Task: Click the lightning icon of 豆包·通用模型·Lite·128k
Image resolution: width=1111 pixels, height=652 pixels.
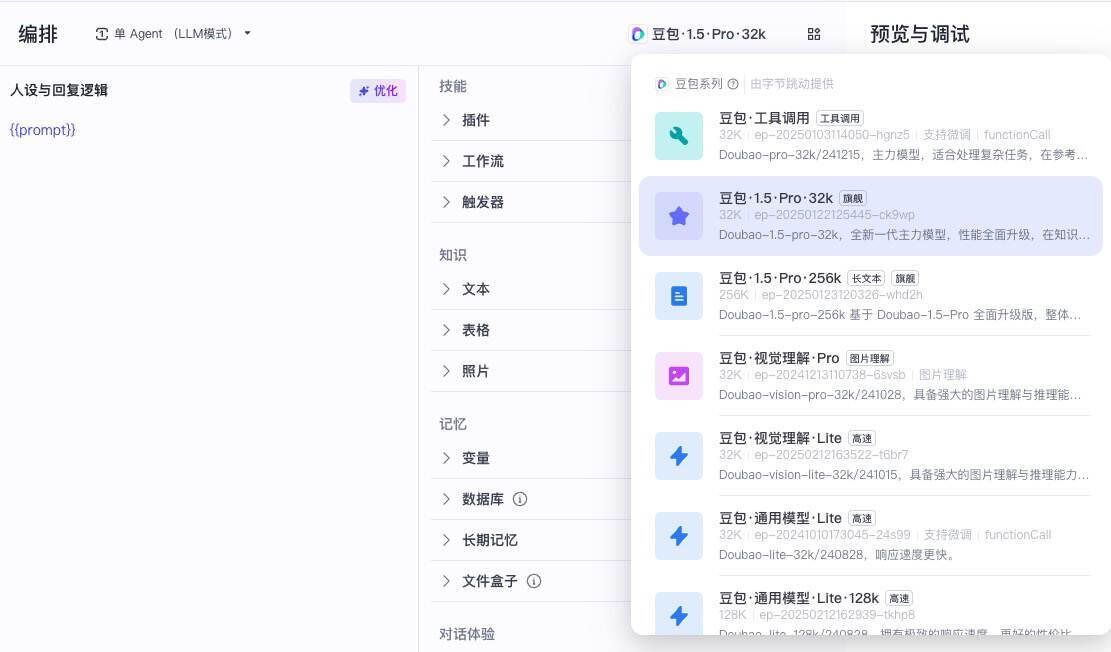Action: click(x=678, y=614)
